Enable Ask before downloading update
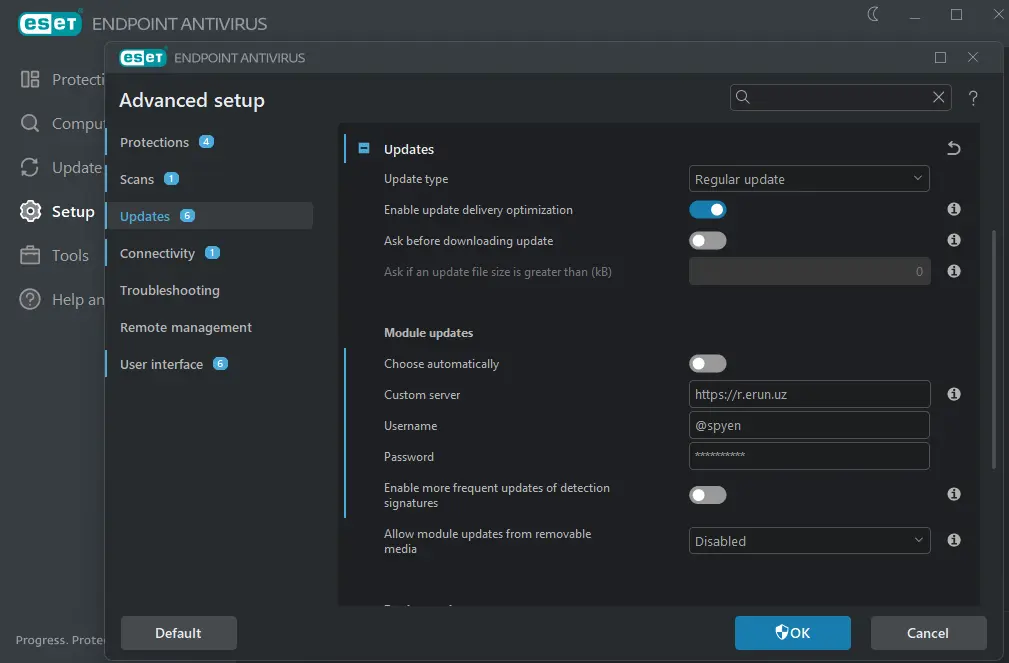 click(x=708, y=241)
